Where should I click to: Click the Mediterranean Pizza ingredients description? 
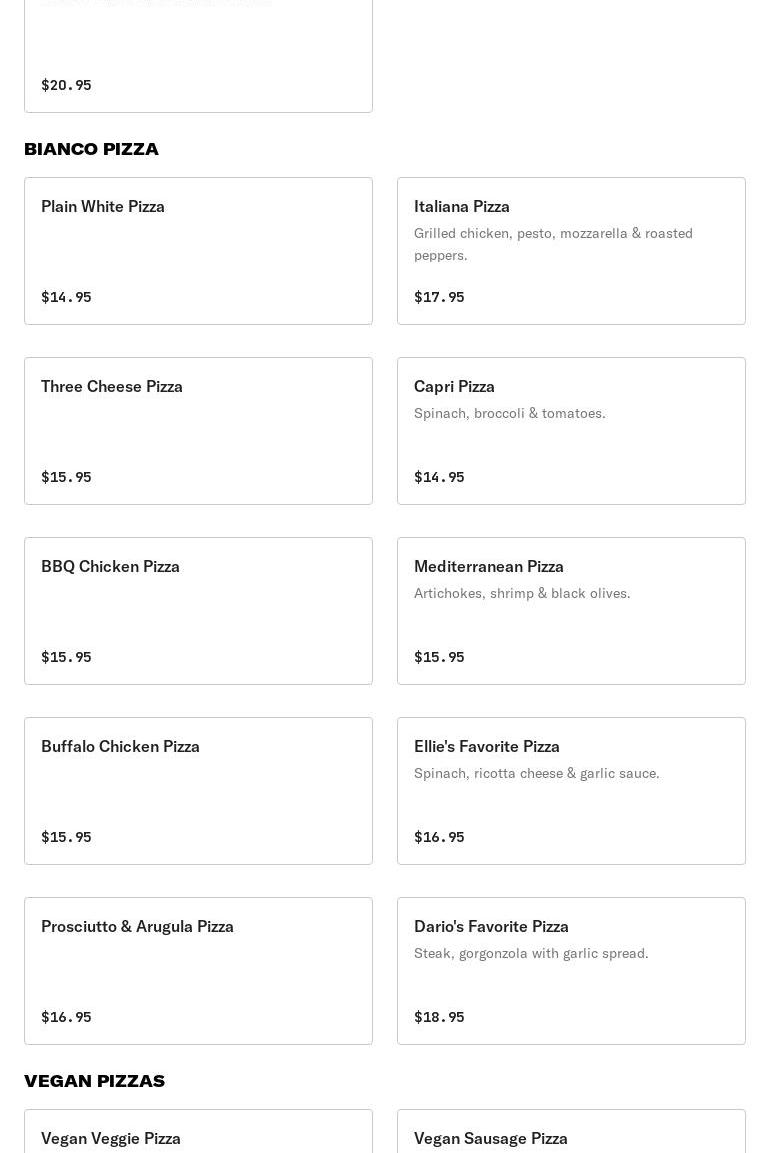tap(522, 593)
